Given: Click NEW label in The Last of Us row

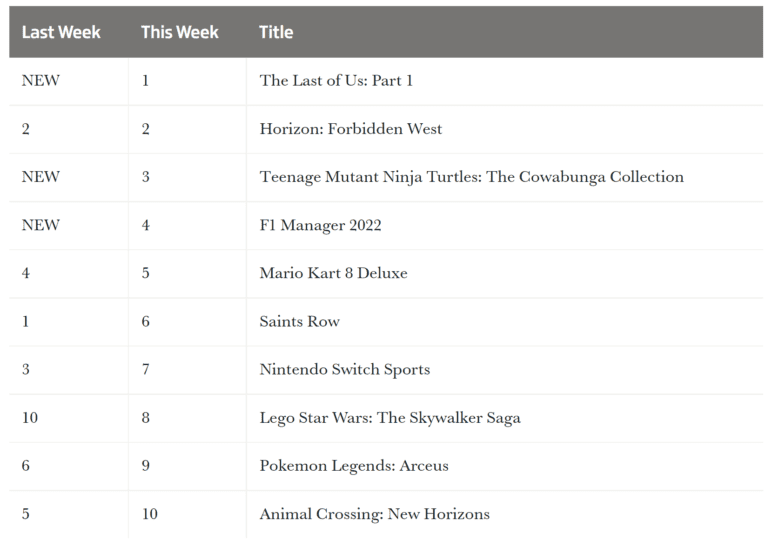Looking at the screenshot, I should click(x=41, y=80).
